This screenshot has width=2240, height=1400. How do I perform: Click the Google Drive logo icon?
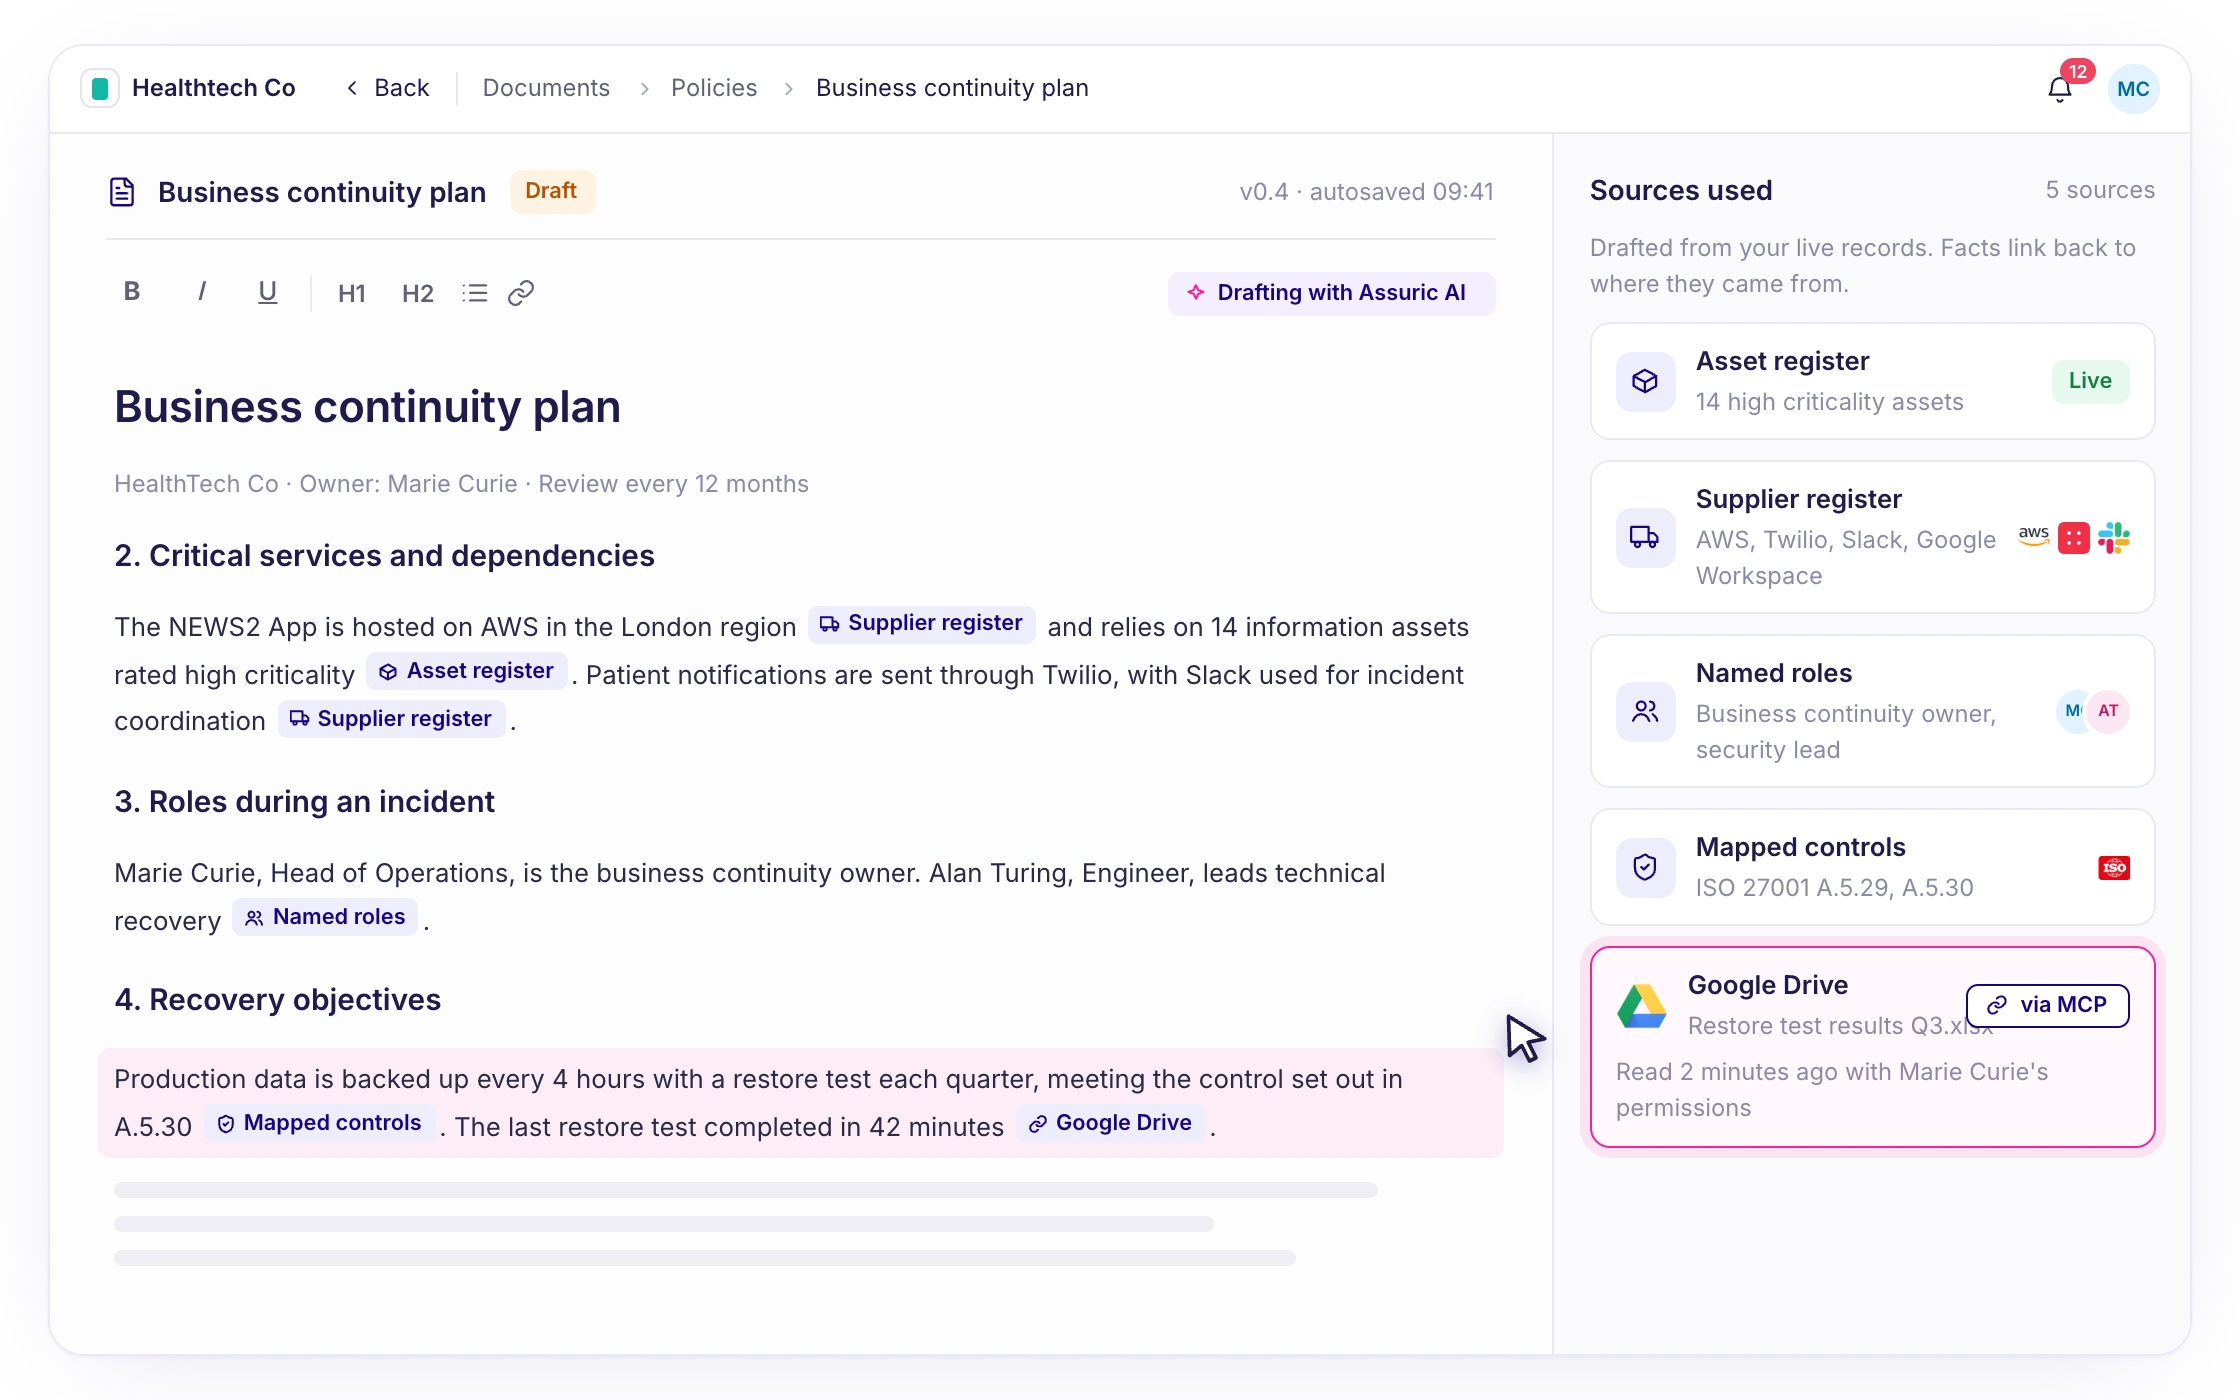1642,1006
